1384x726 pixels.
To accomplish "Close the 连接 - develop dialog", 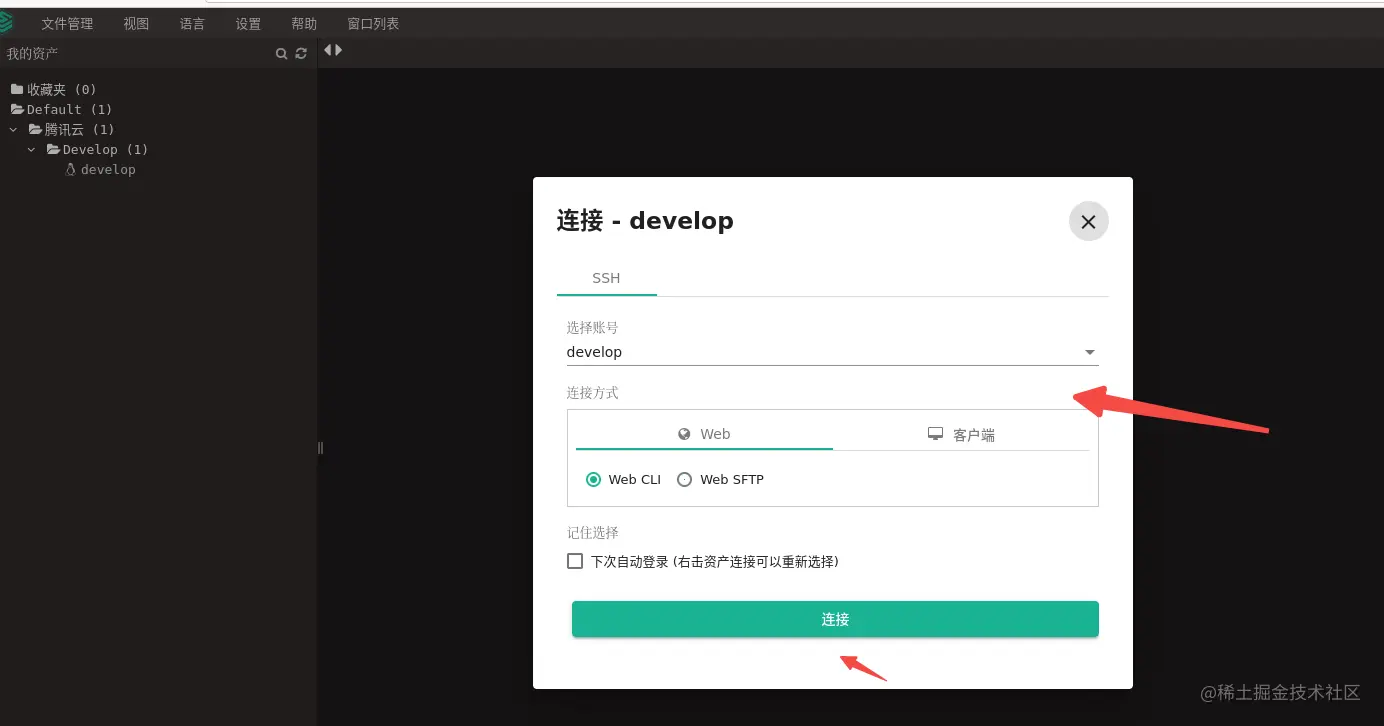I will click(1088, 222).
